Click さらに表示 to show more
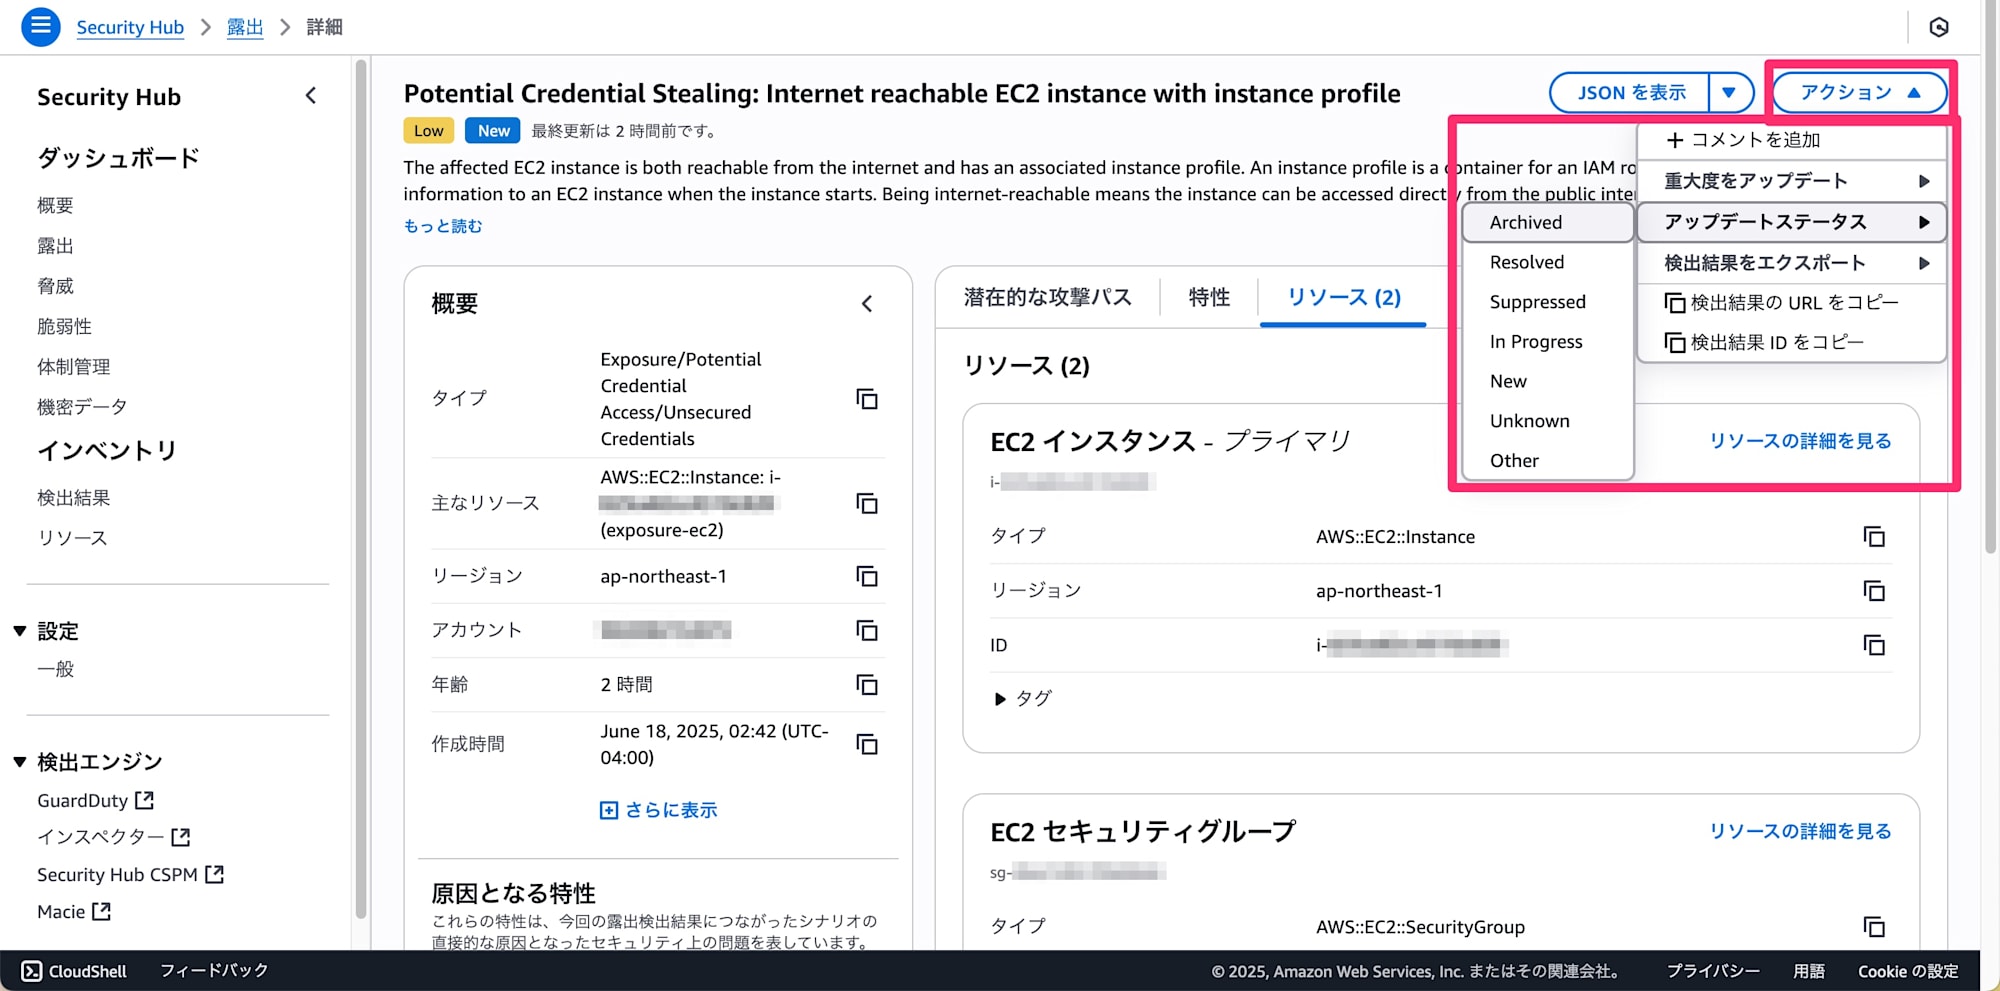Viewport: 2000px width, 991px height. pos(659,810)
